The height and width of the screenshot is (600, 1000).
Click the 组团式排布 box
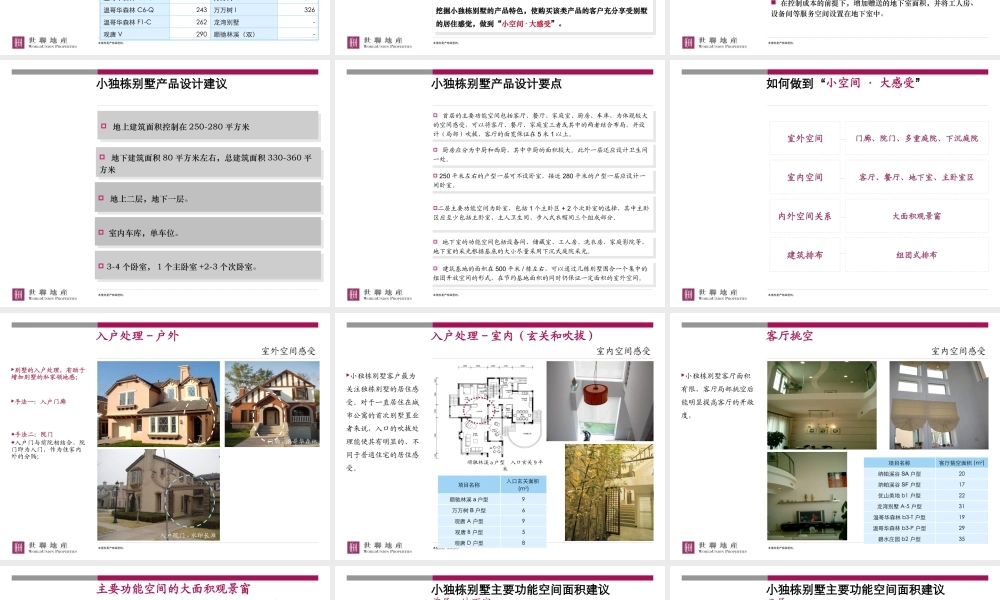[x=916, y=255]
